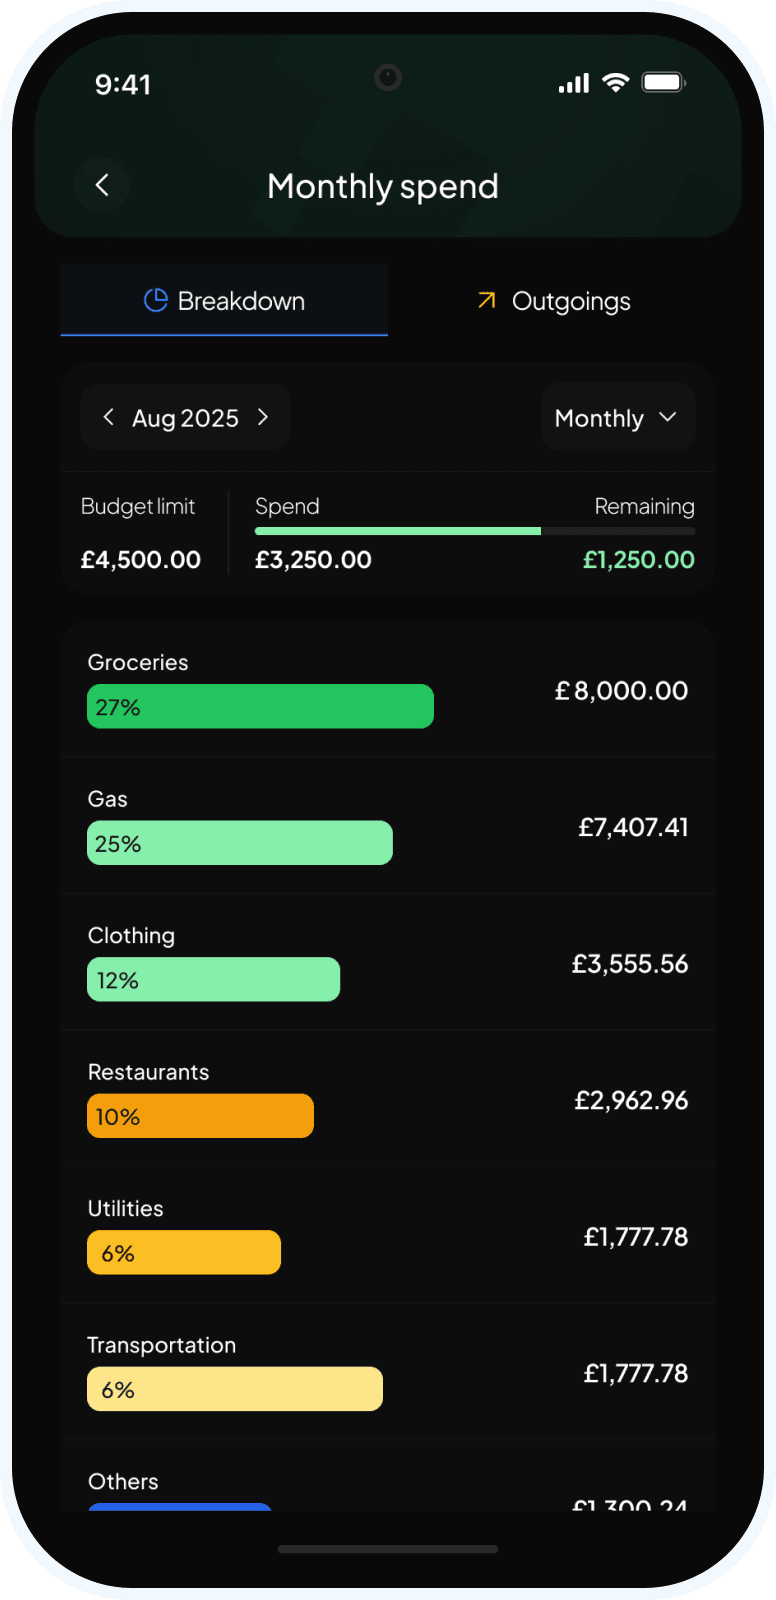Tap the cellular signal icon
Viewport: 776px width, 1600px height.
[x=574, y=84]
